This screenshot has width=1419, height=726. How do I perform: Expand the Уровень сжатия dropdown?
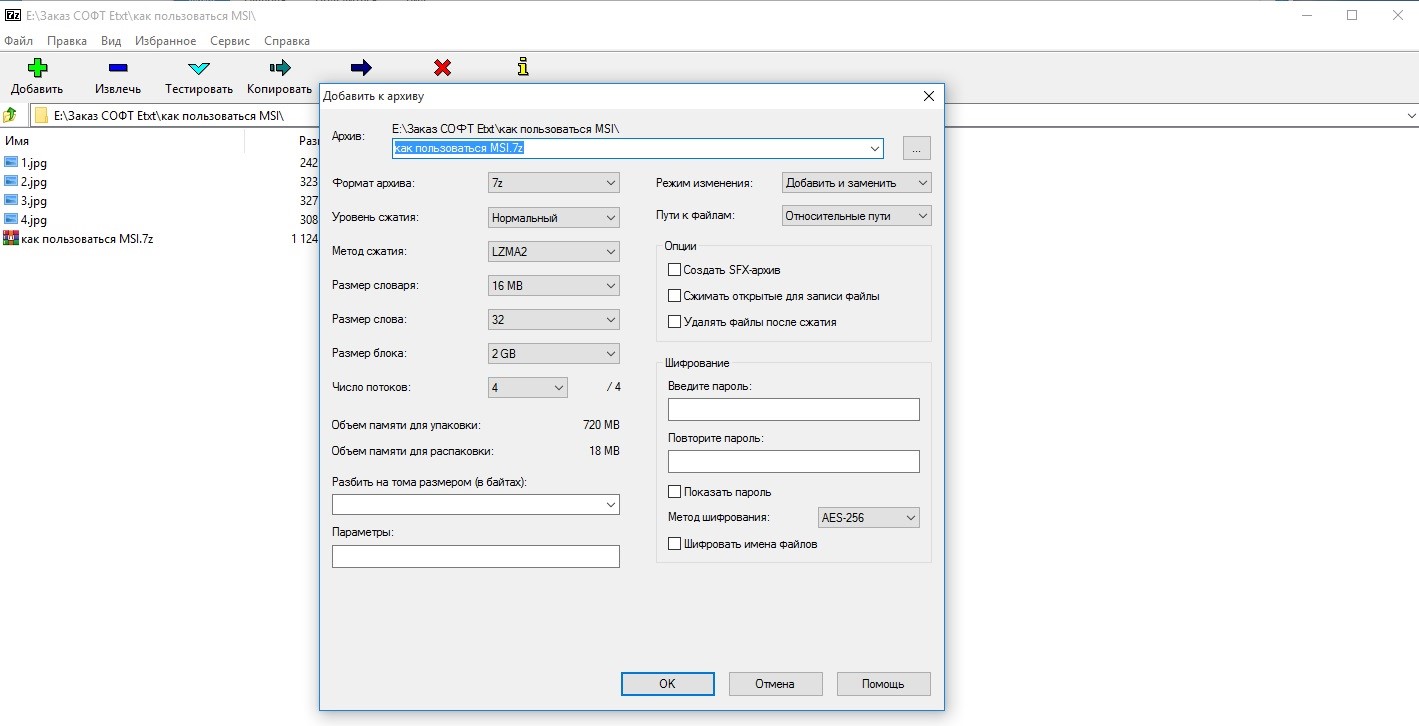click(554, 217)
